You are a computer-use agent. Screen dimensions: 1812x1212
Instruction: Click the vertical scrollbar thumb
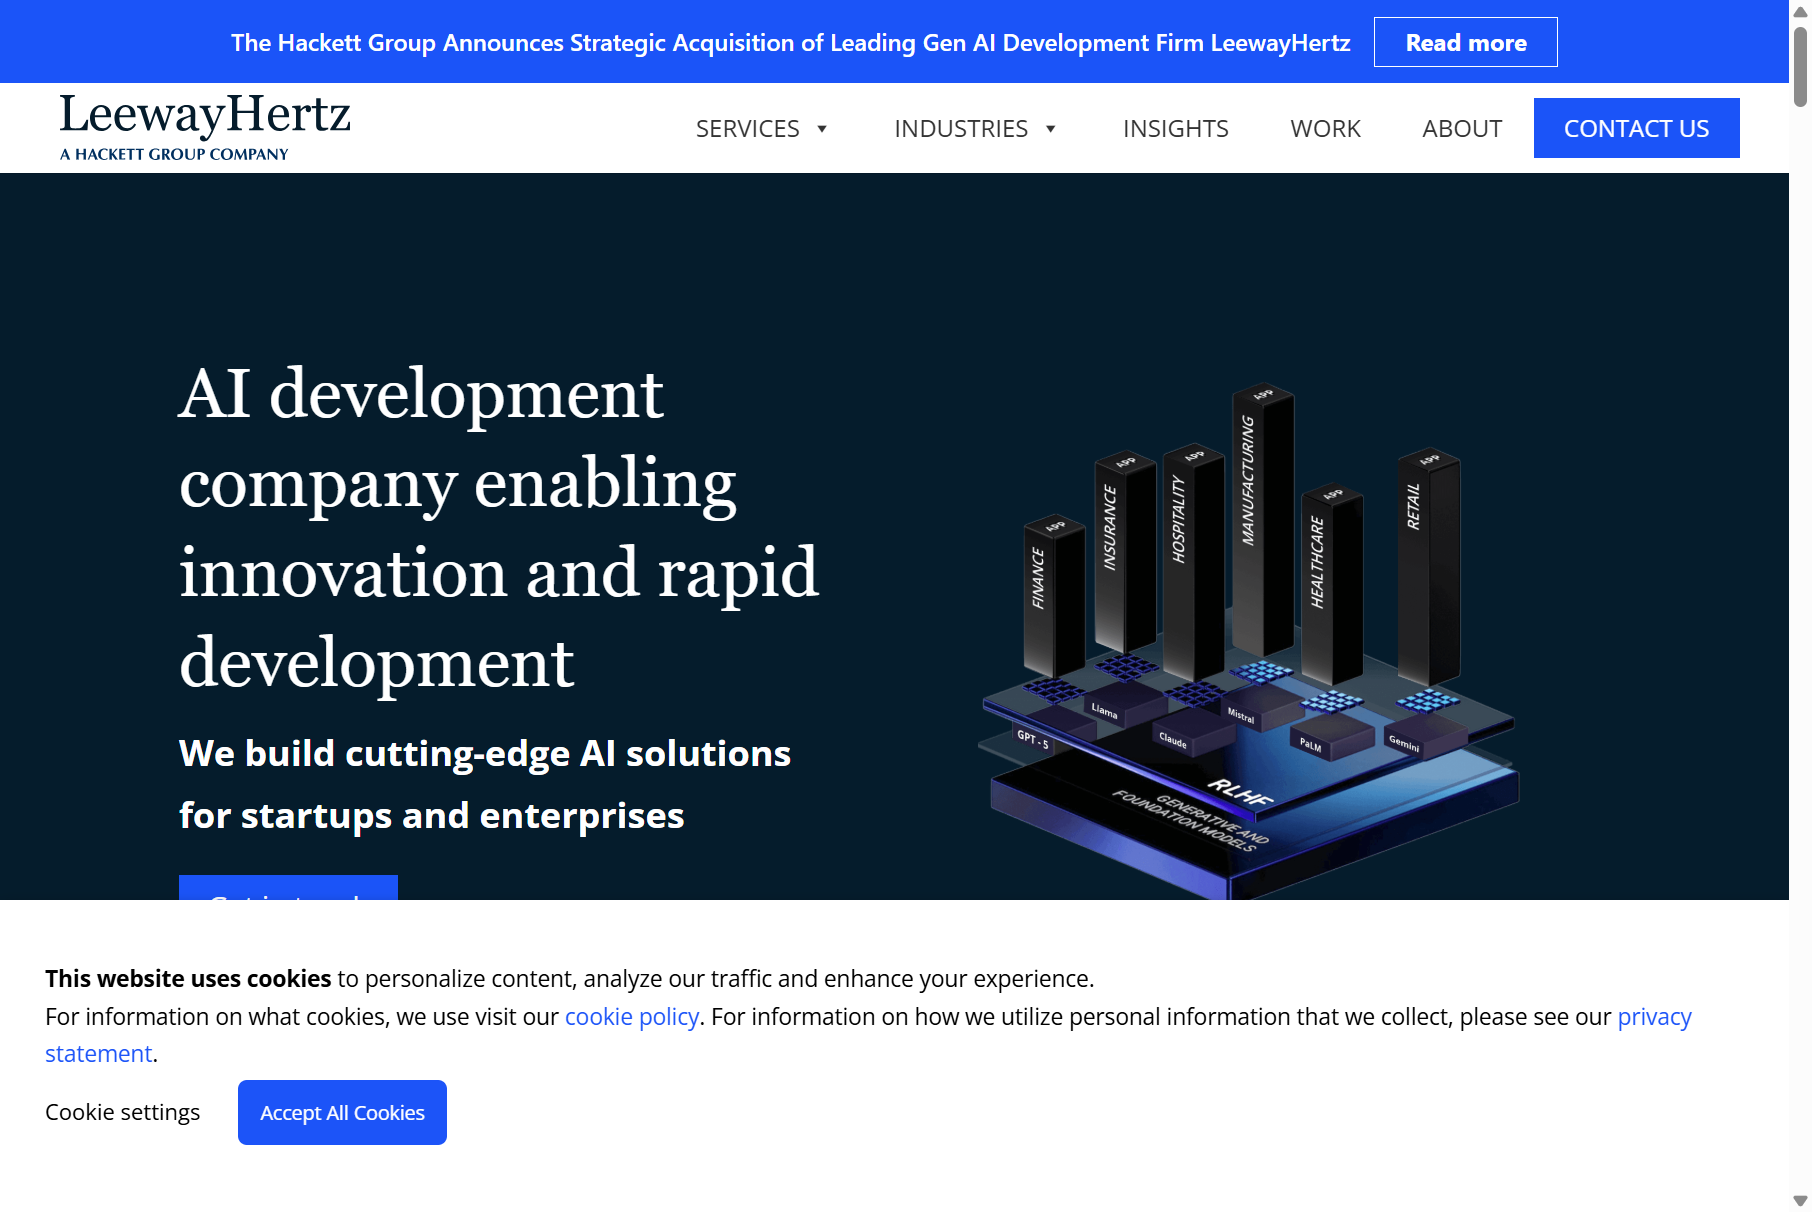[1800, 65]
